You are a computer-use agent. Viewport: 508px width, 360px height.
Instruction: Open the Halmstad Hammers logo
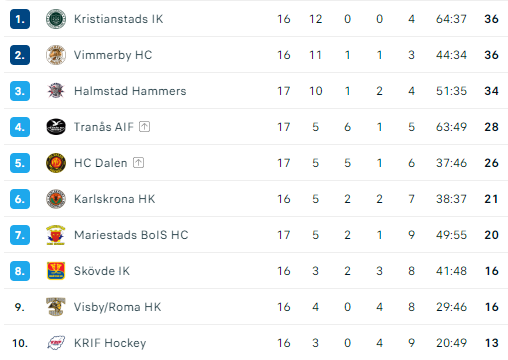point(56,91)
